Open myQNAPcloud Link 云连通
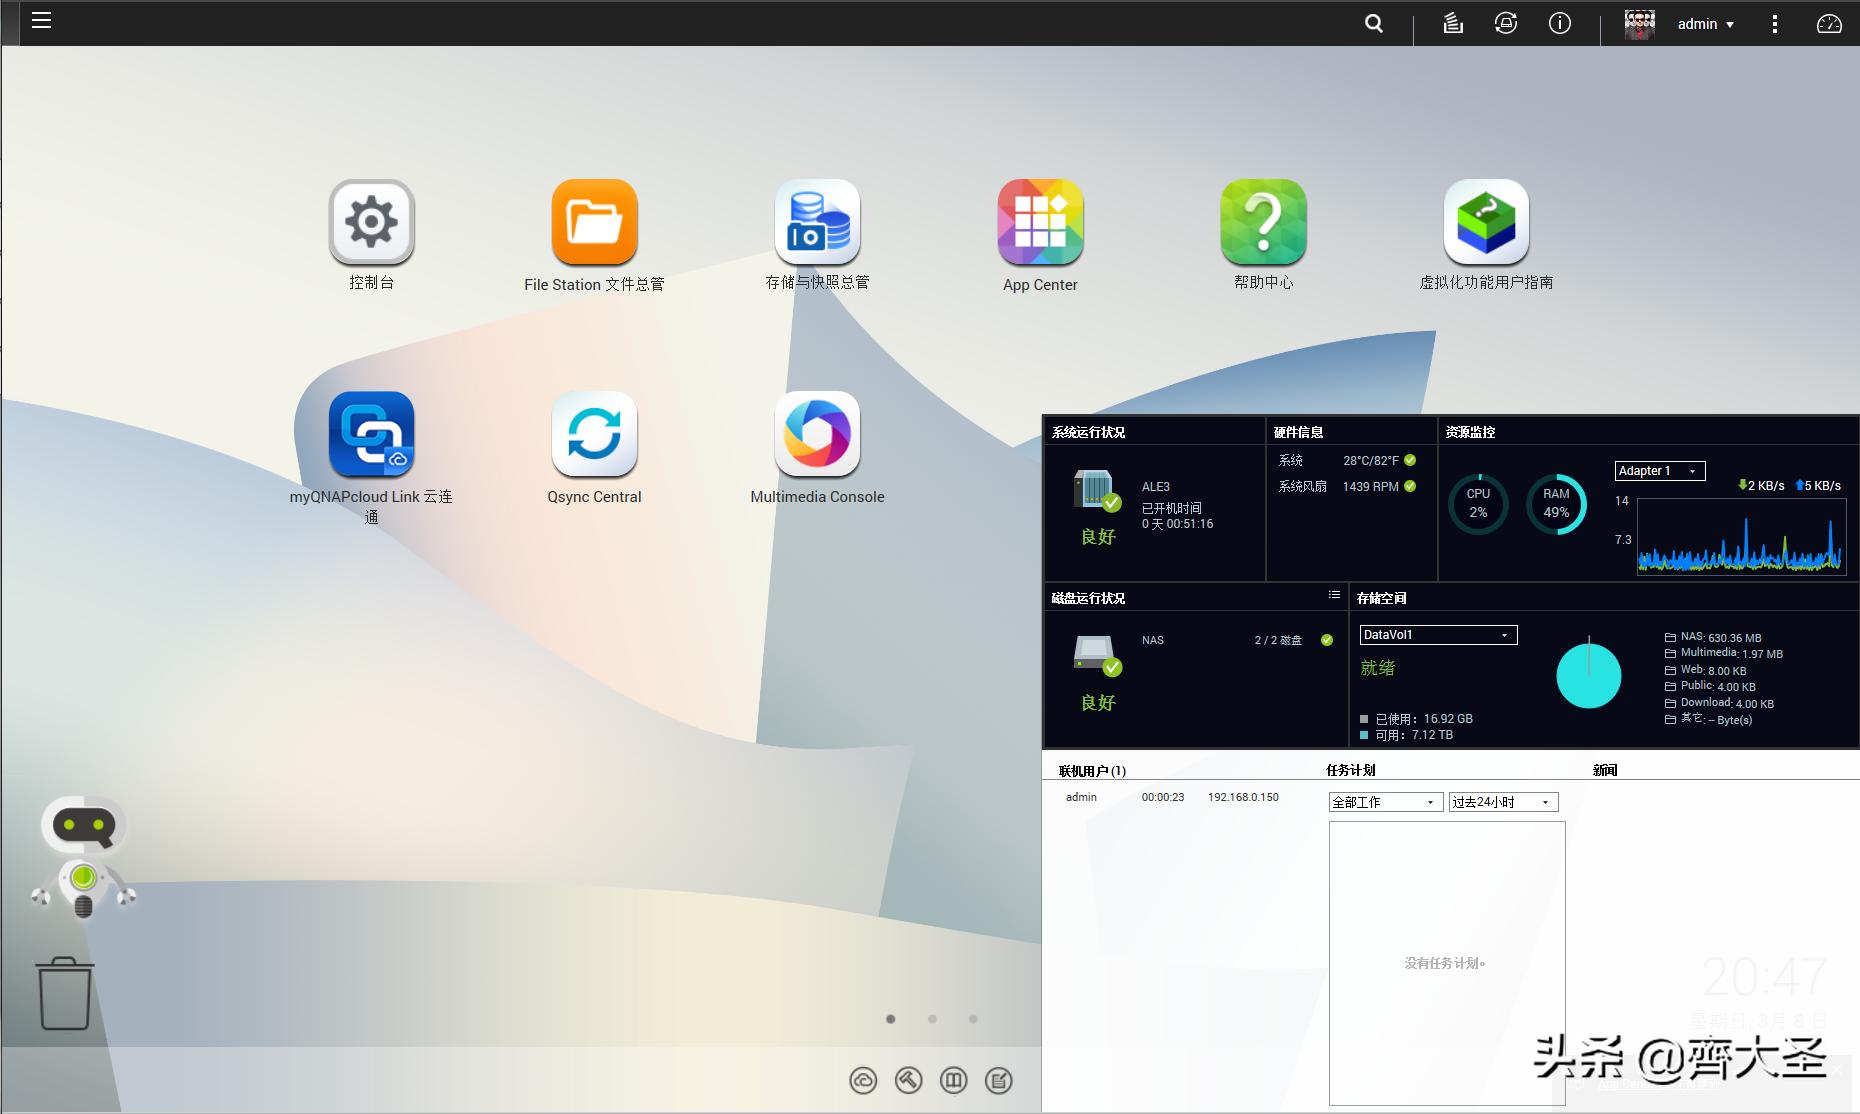The width and height of the screenshot is (1860, 1114). (x=371, y=434)
